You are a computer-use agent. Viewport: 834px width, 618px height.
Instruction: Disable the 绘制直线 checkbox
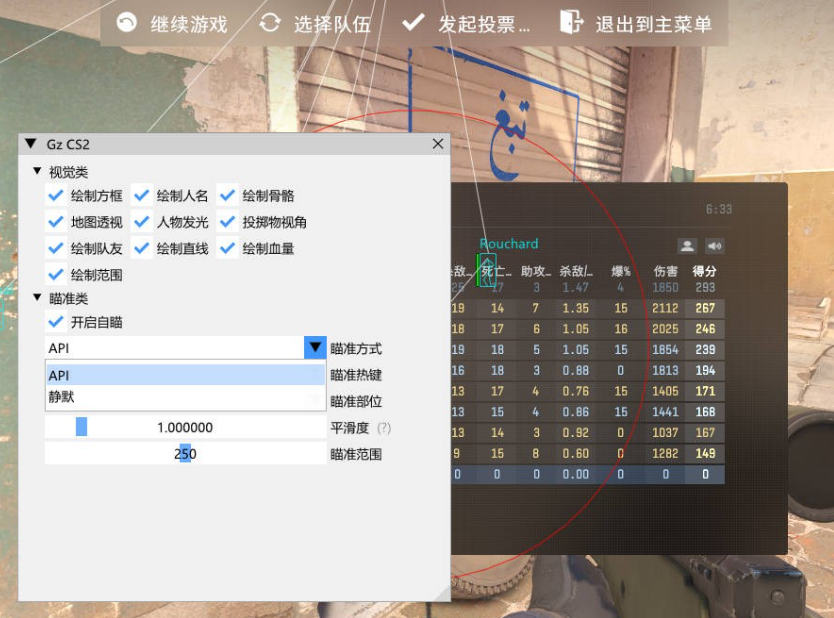[x=141, y=248]
